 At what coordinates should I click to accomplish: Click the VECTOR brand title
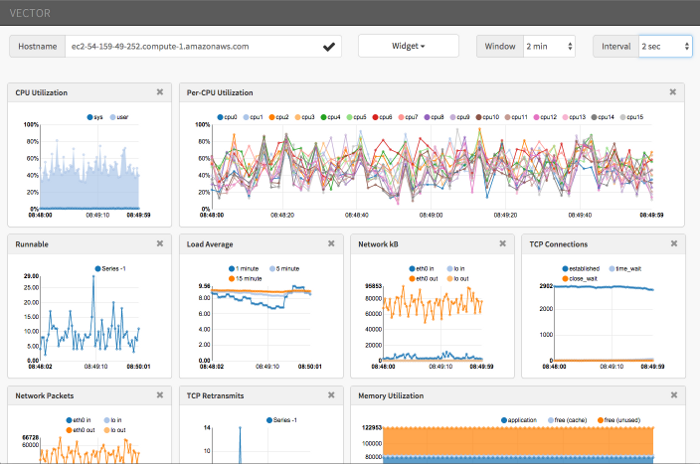(x=32, y=12)
